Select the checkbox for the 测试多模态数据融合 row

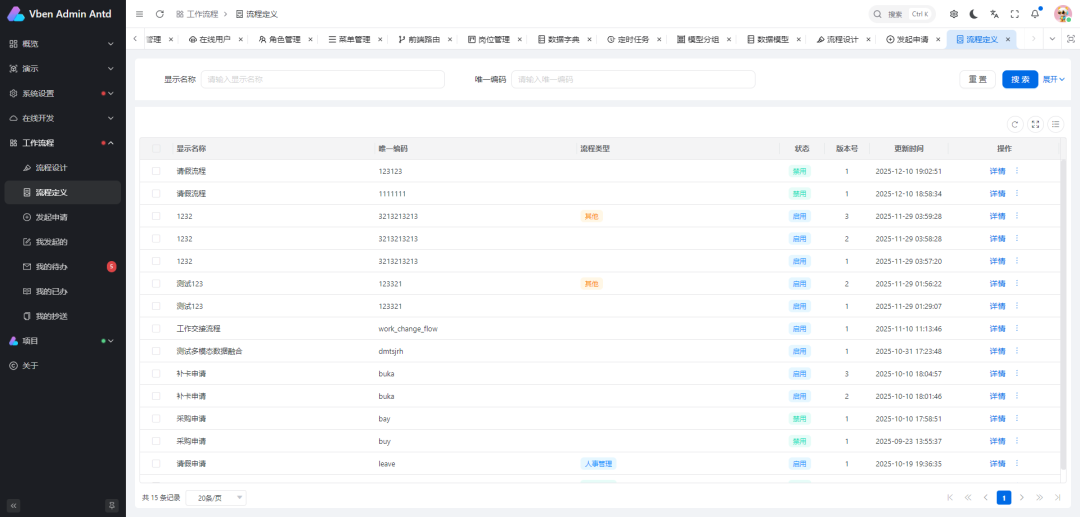click(x=156, y=351)
